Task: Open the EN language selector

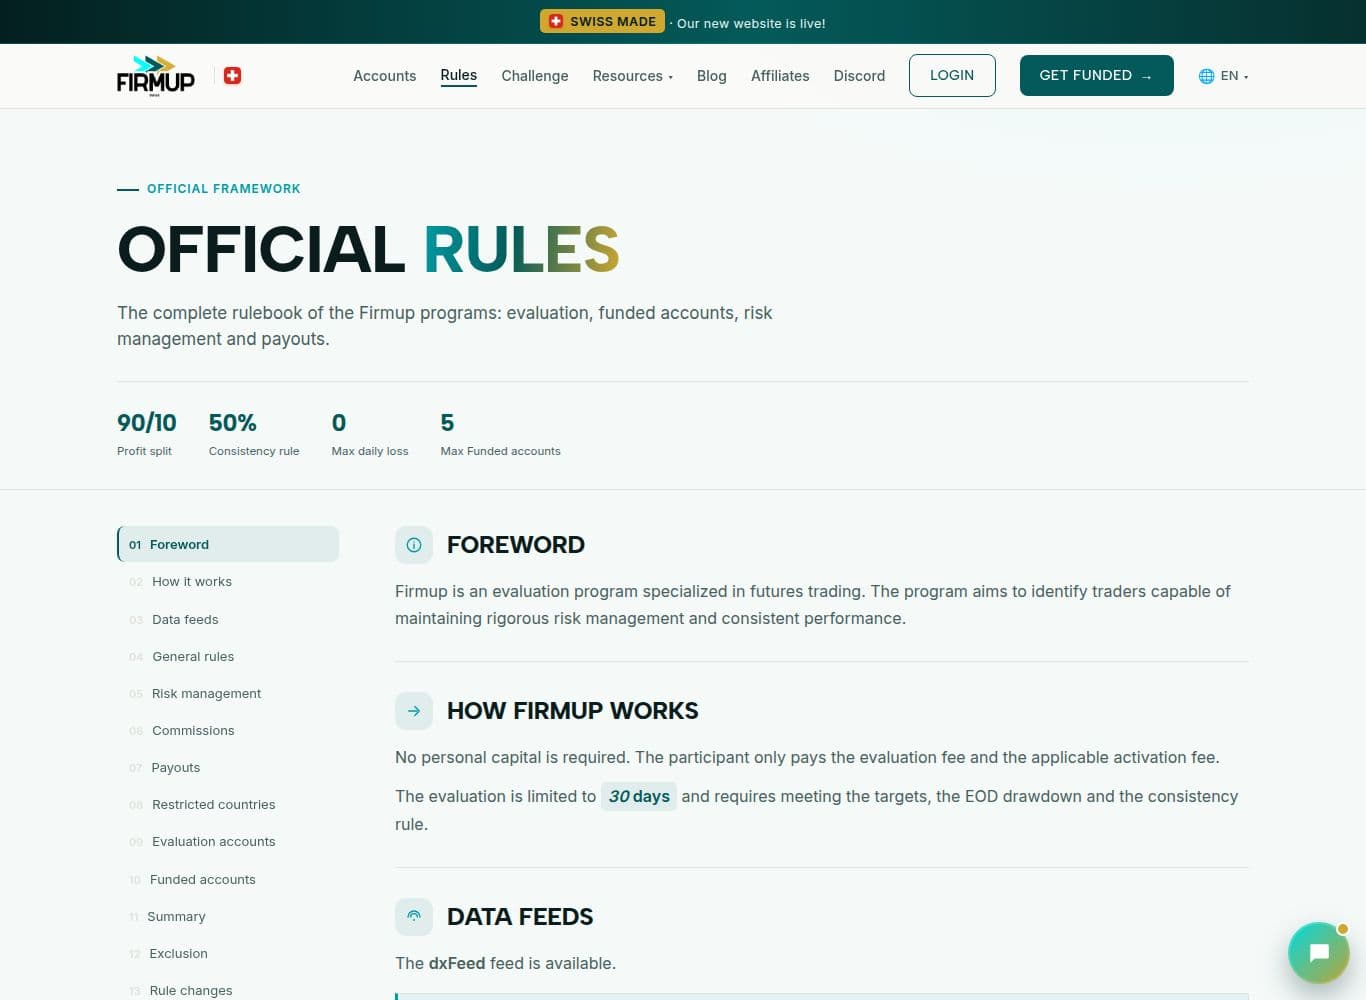Action: point(1224,76)
